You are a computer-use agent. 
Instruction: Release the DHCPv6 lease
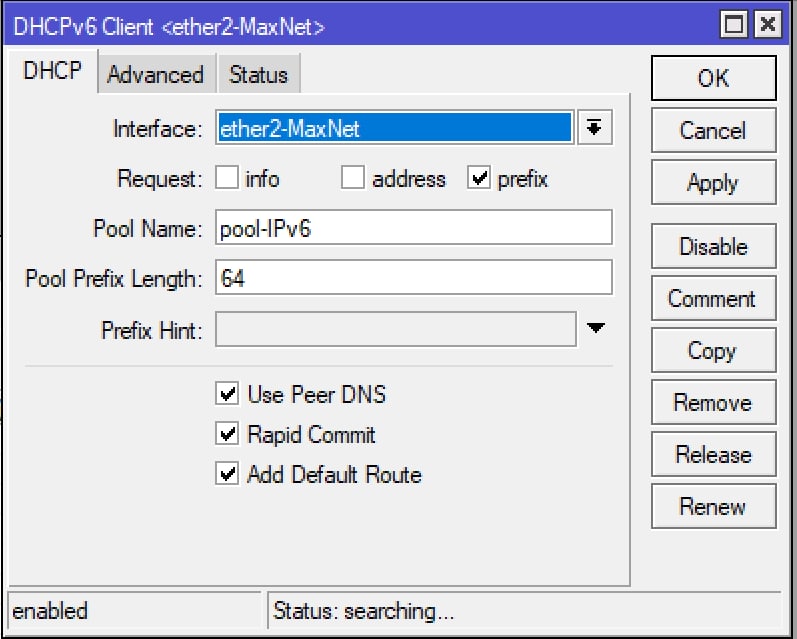(x=714, y=454)
